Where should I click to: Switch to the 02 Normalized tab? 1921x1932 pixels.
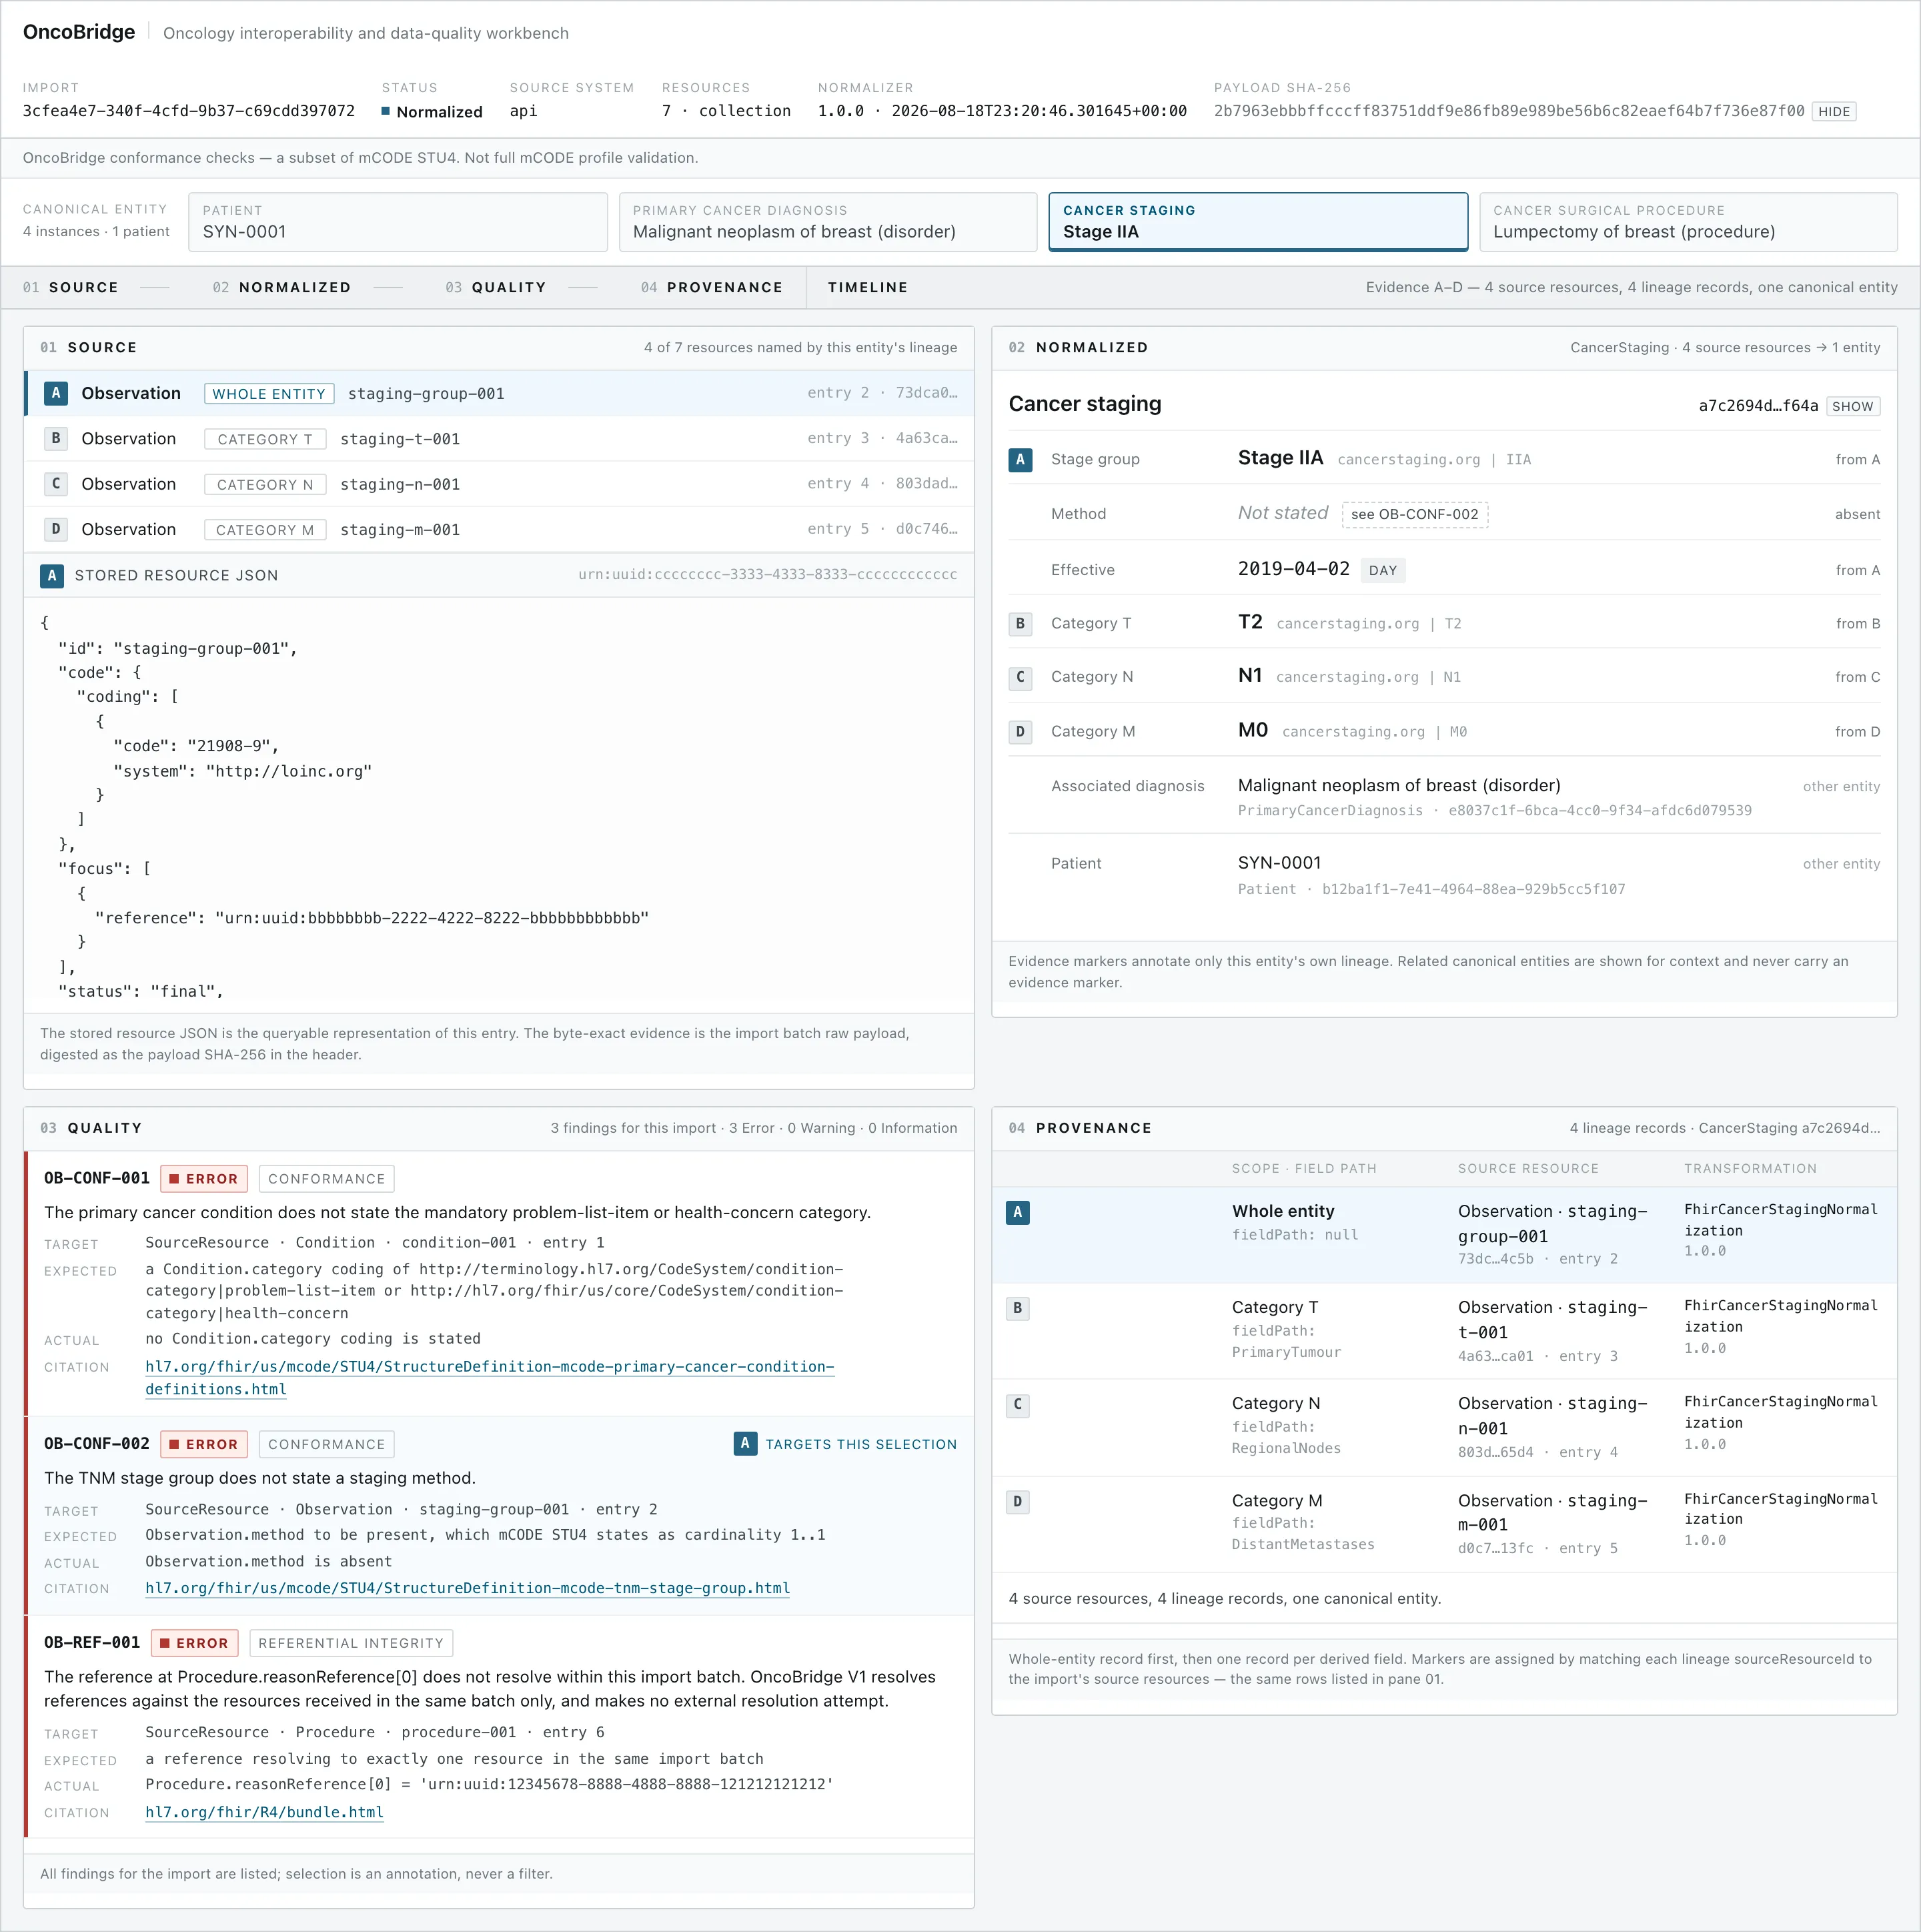pos(282,287)
